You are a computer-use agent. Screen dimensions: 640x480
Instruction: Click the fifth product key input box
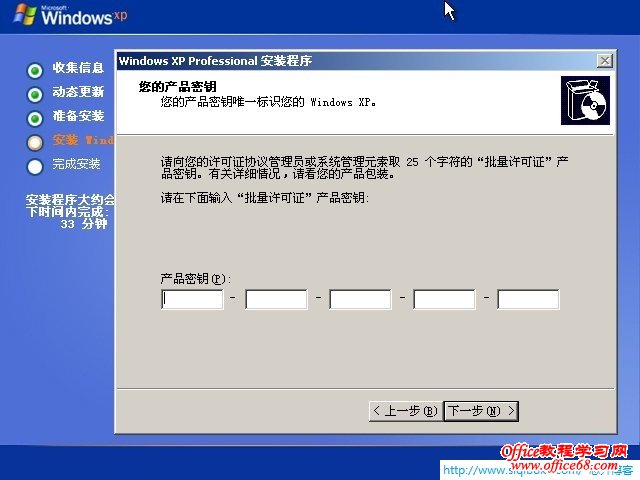coord(529,300)
